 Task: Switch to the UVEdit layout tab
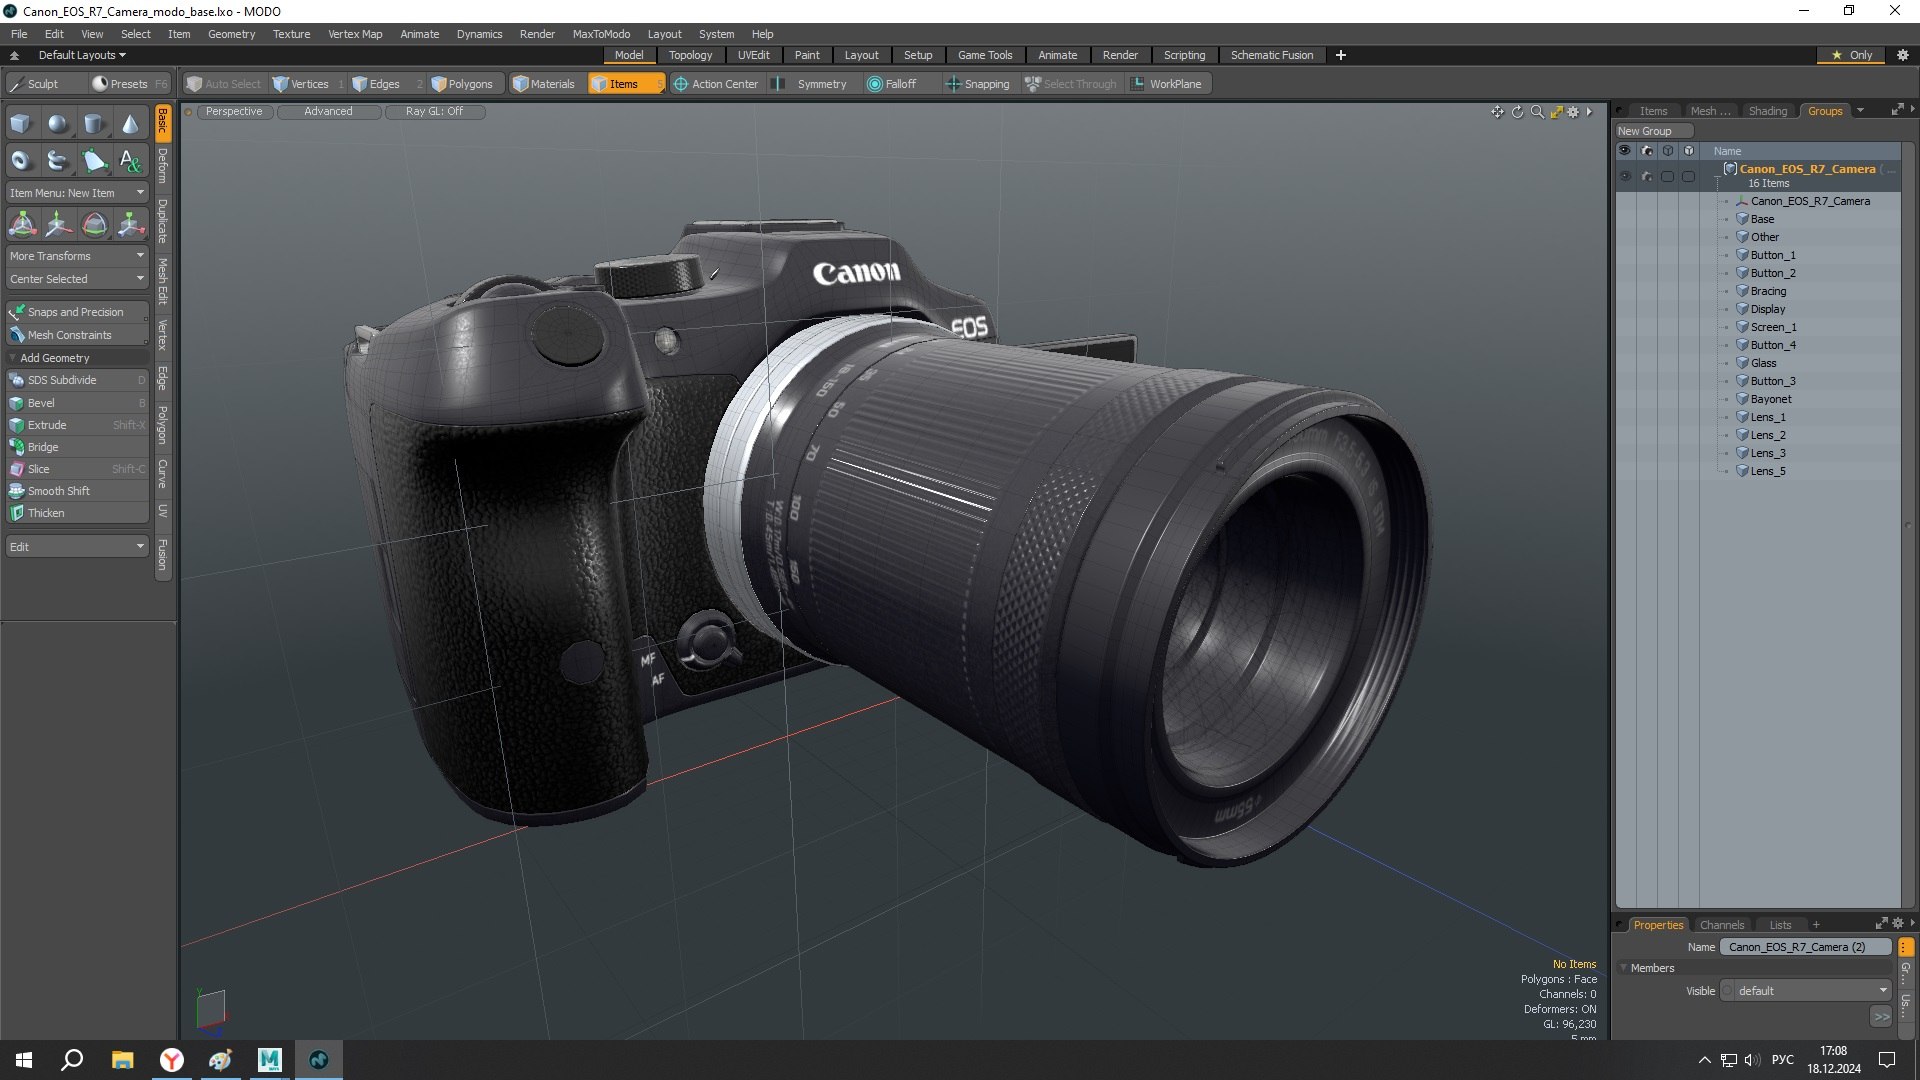click(x=753, y=55)
